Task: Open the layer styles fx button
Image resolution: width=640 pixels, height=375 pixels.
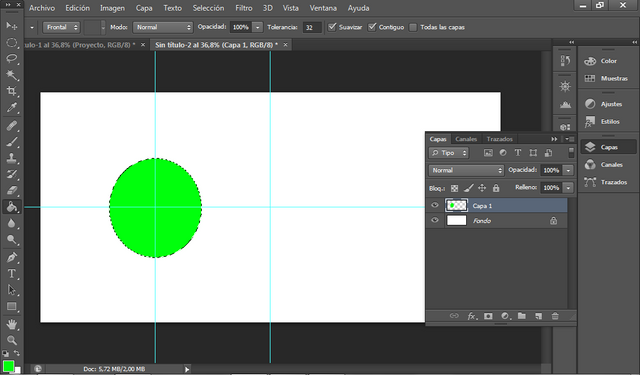Action: click(x=471, y=316)
